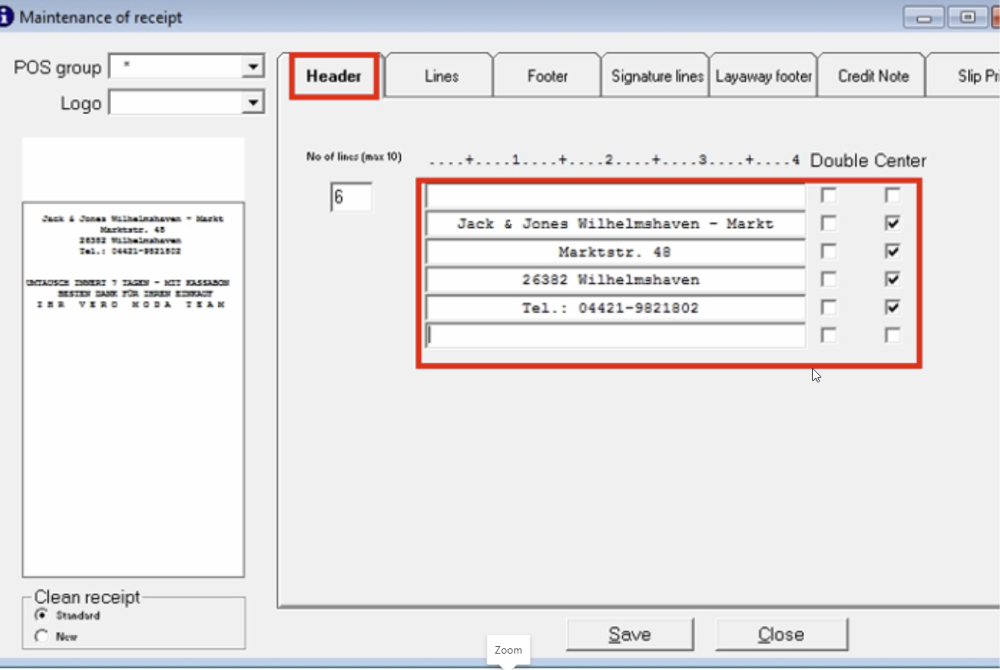Enable Center for the last empty header line
1000x670 pixels.
tap(892, 335)
